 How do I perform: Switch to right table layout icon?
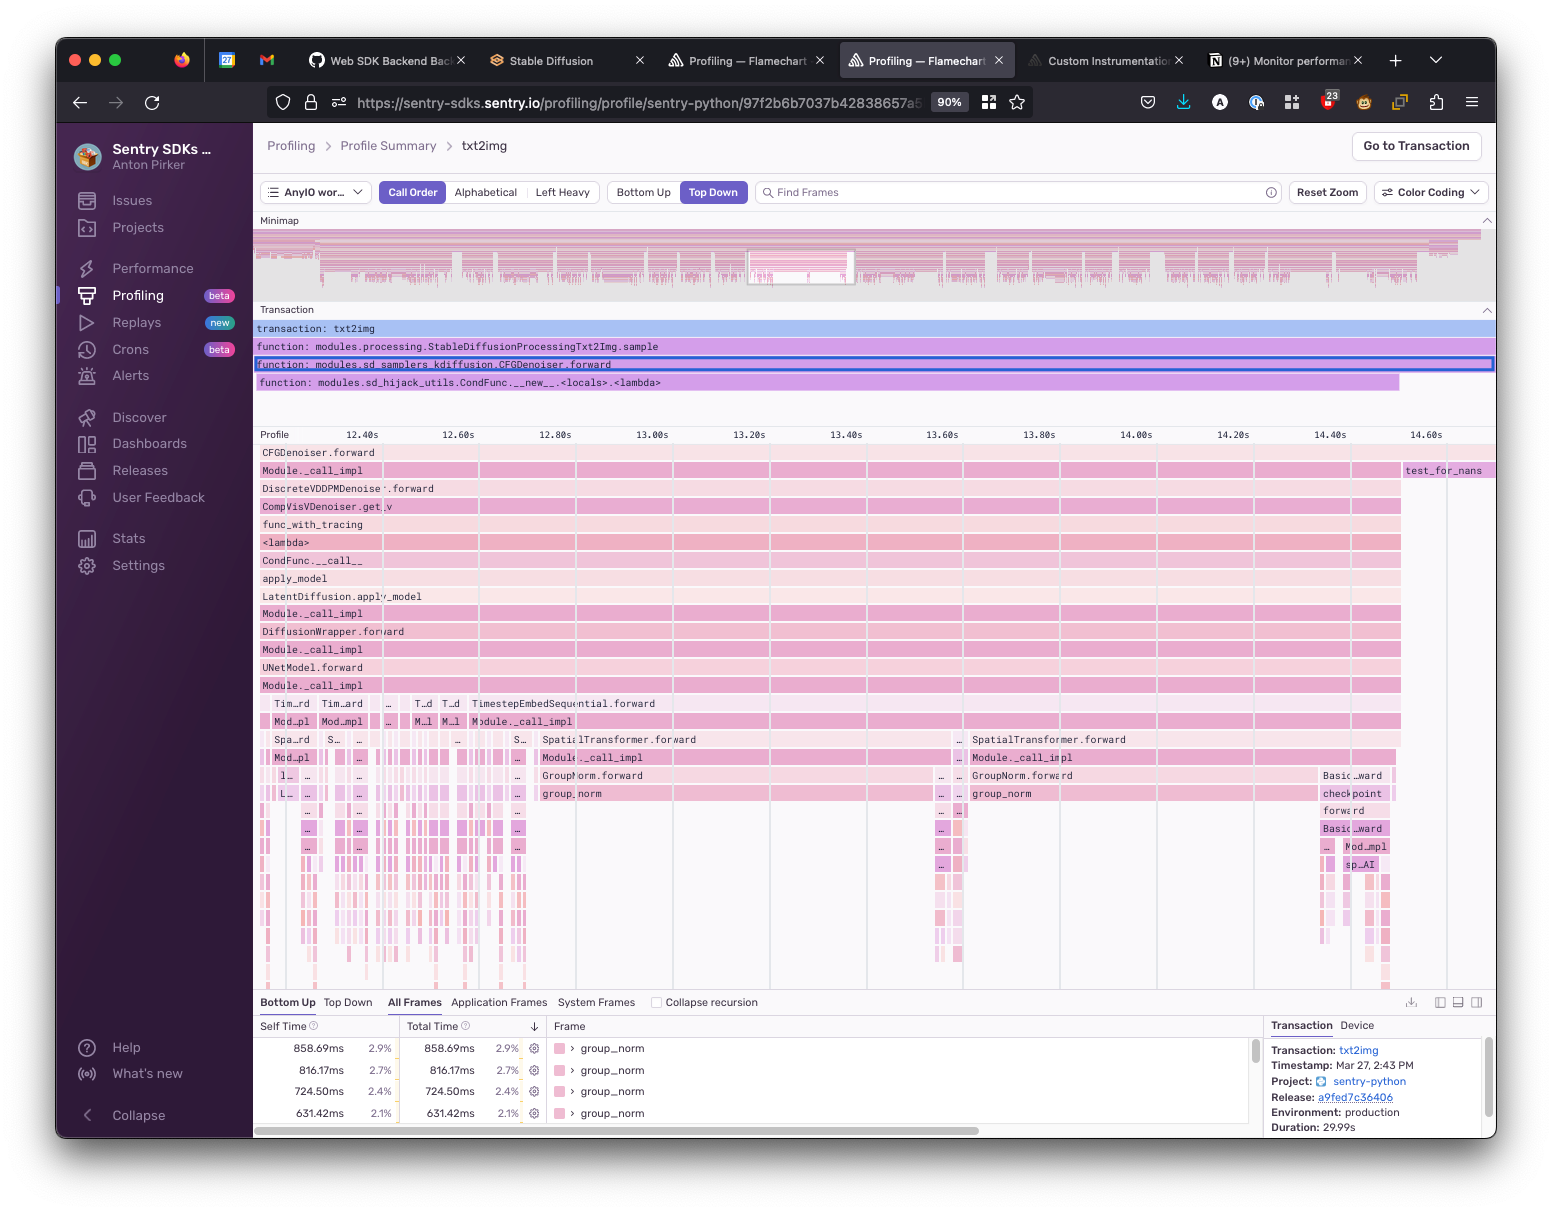click(x=1477, y=1003)
